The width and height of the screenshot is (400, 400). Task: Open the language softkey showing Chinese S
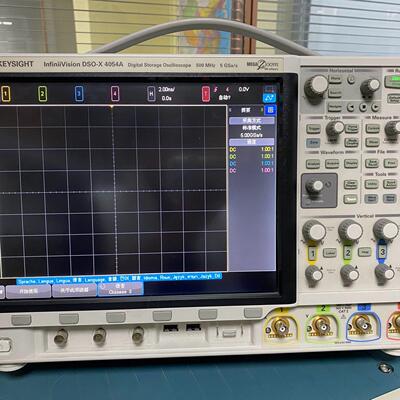pos(120,289)
